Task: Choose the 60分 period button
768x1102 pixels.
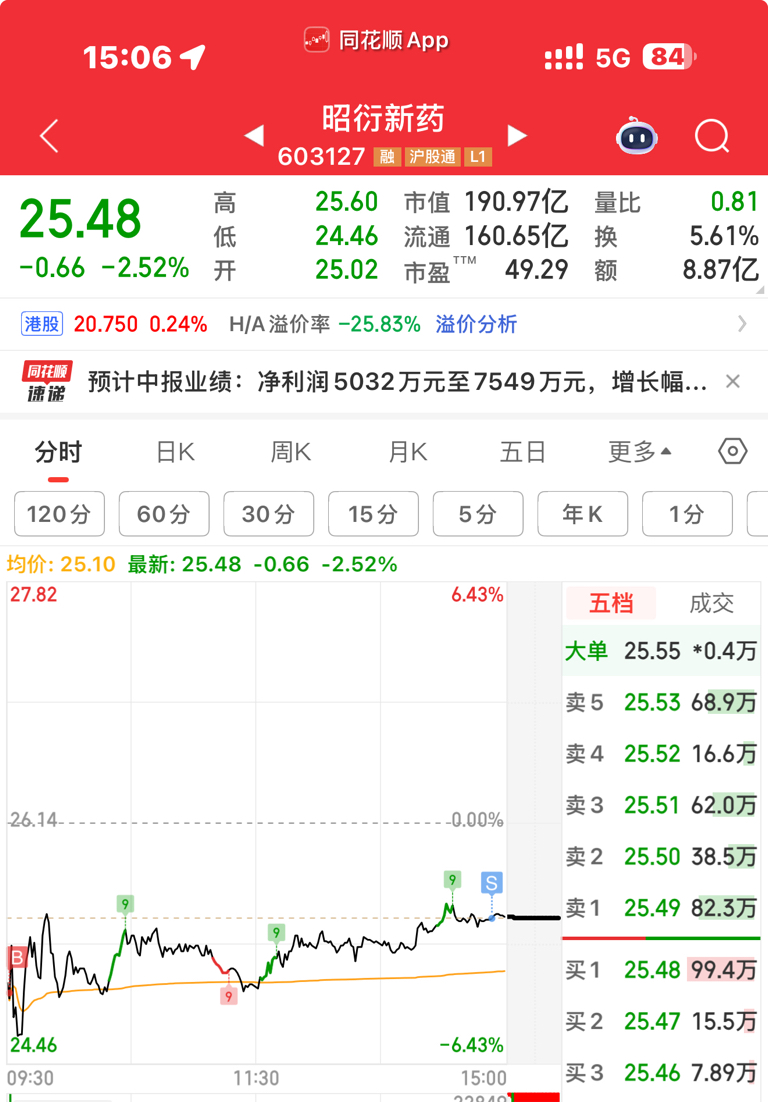Action: click(x=164, y=514)
